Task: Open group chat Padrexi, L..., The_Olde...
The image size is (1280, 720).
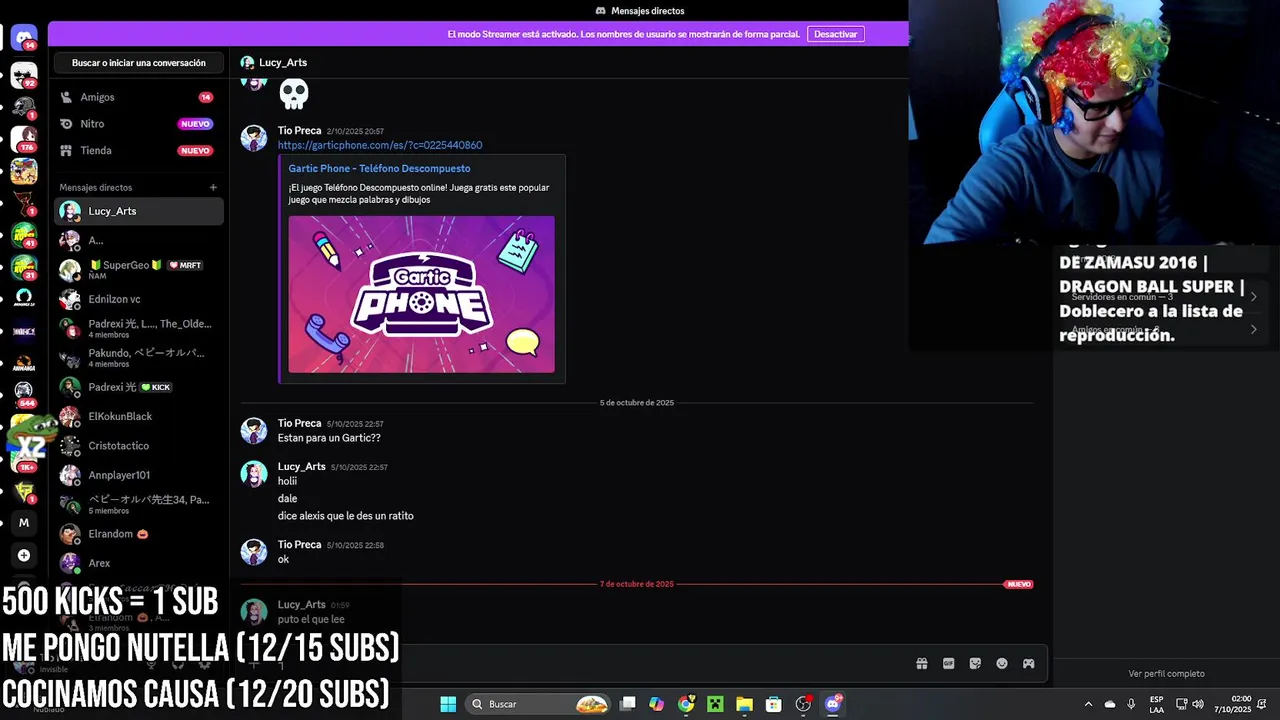Action: 138,328
